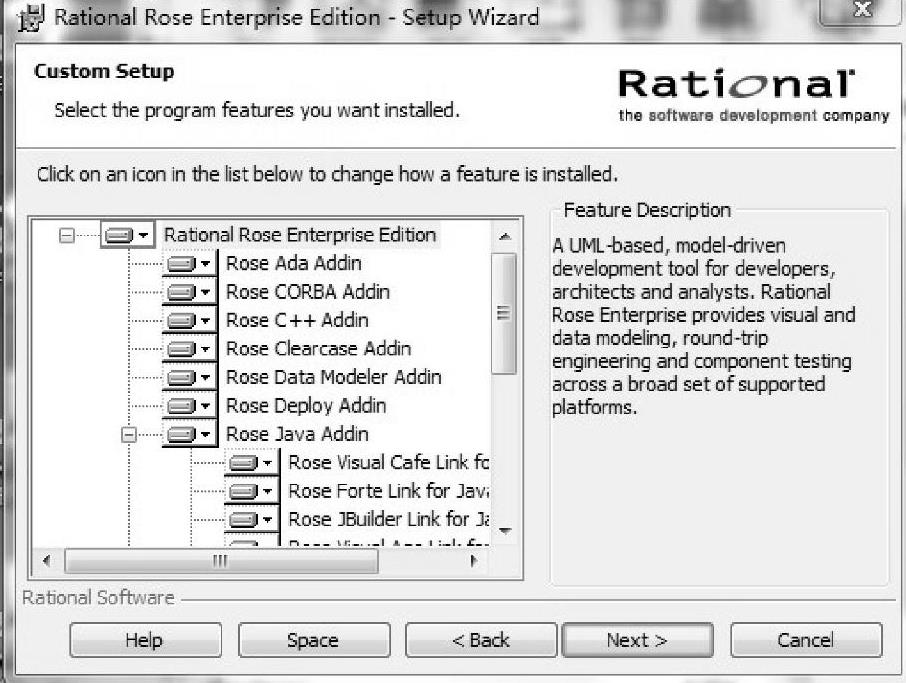Go to previous step with Back button
906x683 pixels.
(481, 640)
